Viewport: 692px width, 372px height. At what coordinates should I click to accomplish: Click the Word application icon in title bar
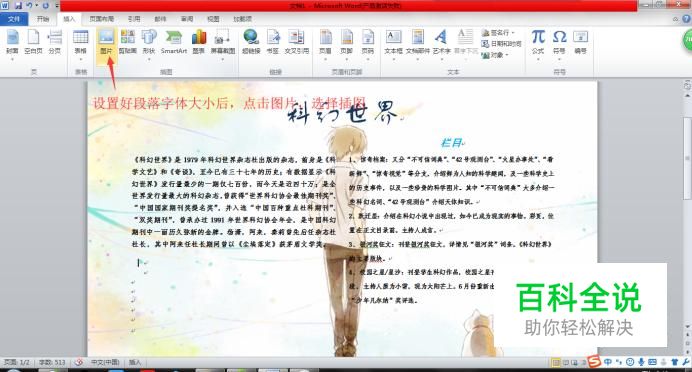pyautogui.click(x=5, y=6)
